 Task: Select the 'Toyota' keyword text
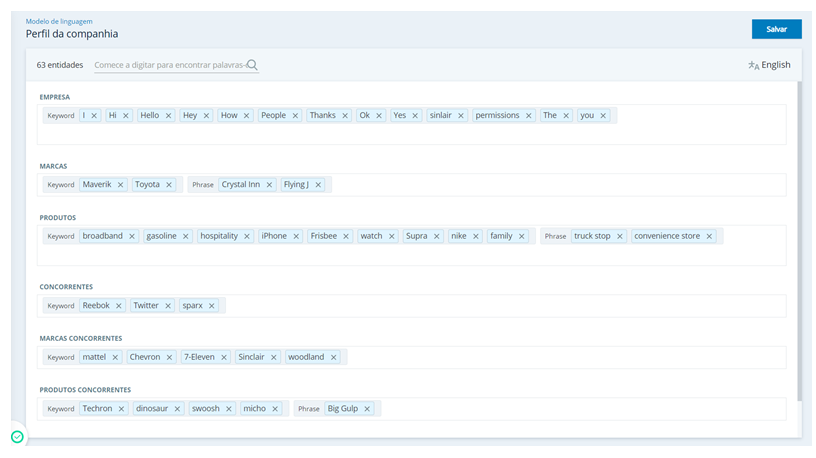pyautogui.click(x=147, y=184)
